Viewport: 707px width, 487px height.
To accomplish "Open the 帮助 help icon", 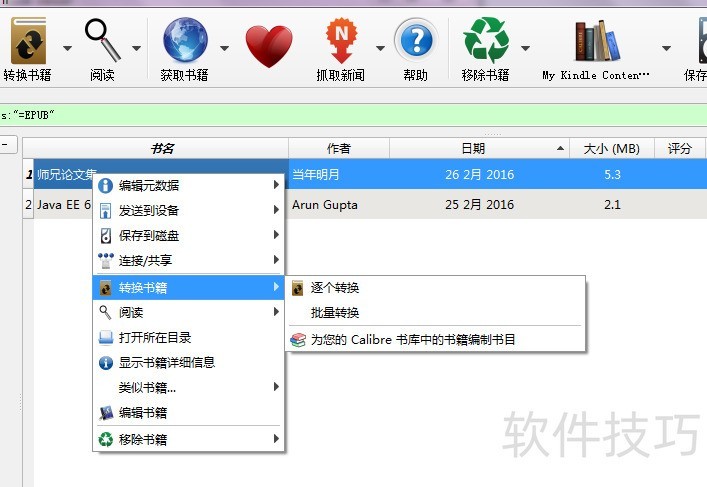I will pos(415,43).
